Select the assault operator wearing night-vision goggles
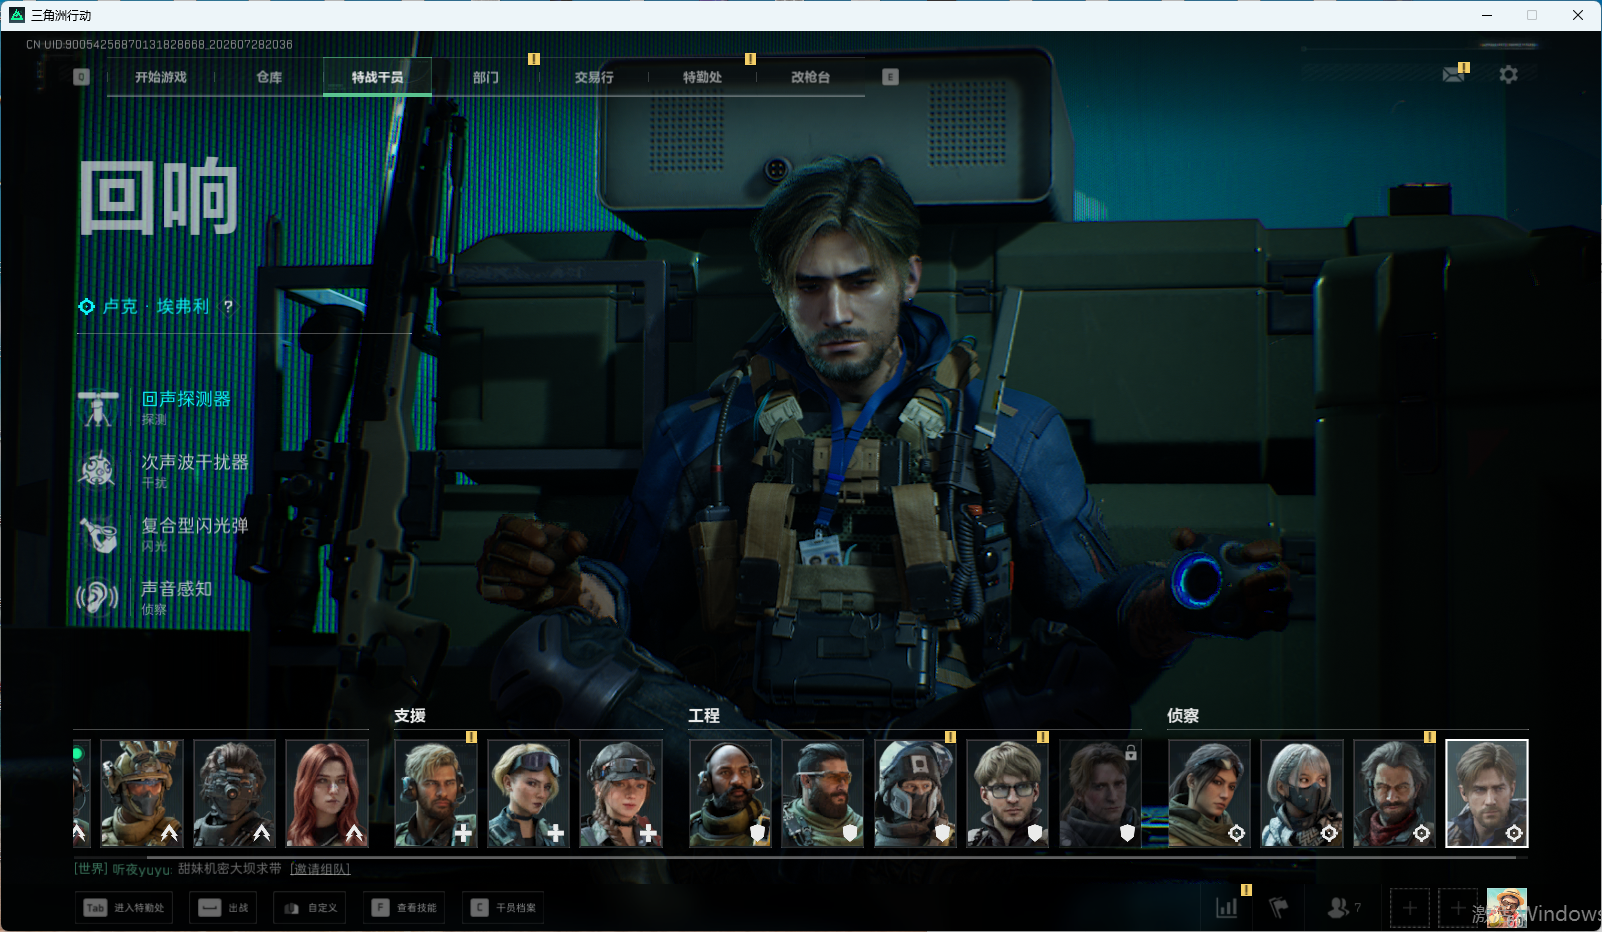Viewport: 1602px width, 932px height. click(x=234, y=794)
